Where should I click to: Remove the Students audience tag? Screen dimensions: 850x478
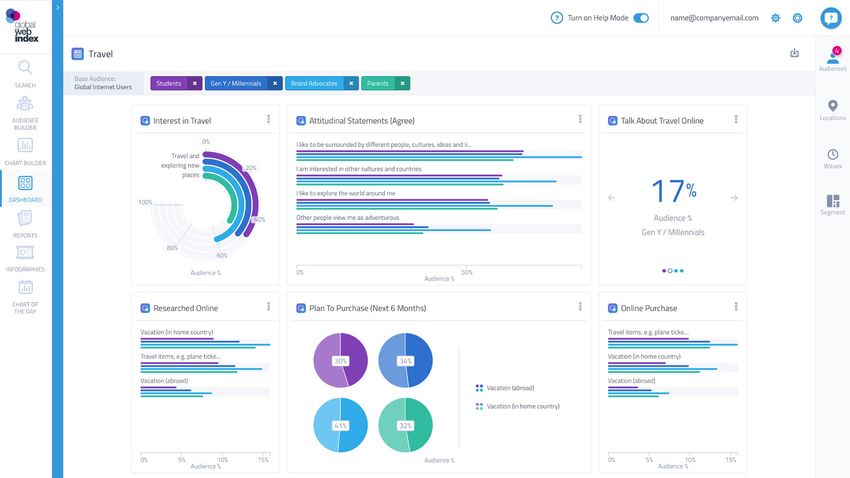point(194,83)
